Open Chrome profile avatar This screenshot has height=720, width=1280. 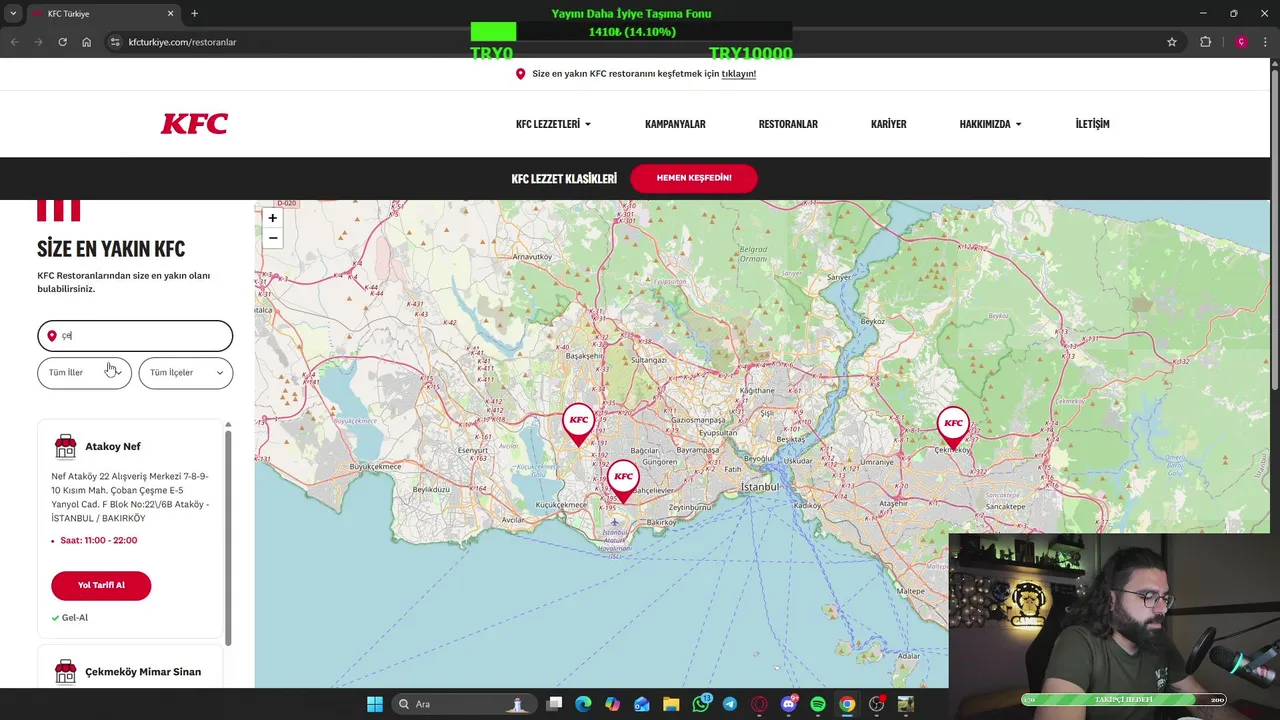[1241, 42]
